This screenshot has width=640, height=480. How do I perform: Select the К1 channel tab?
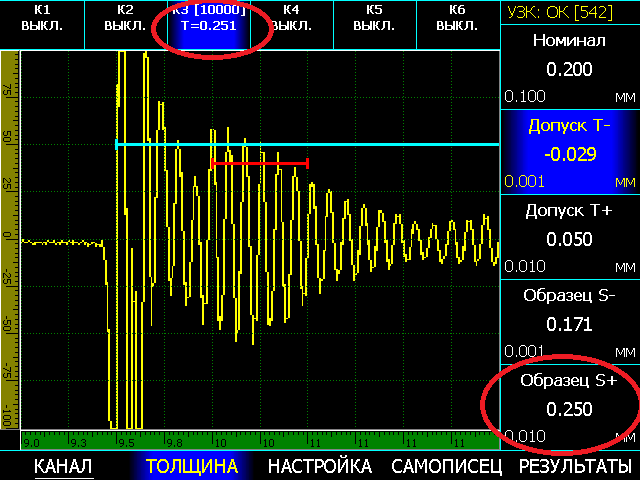42,24
